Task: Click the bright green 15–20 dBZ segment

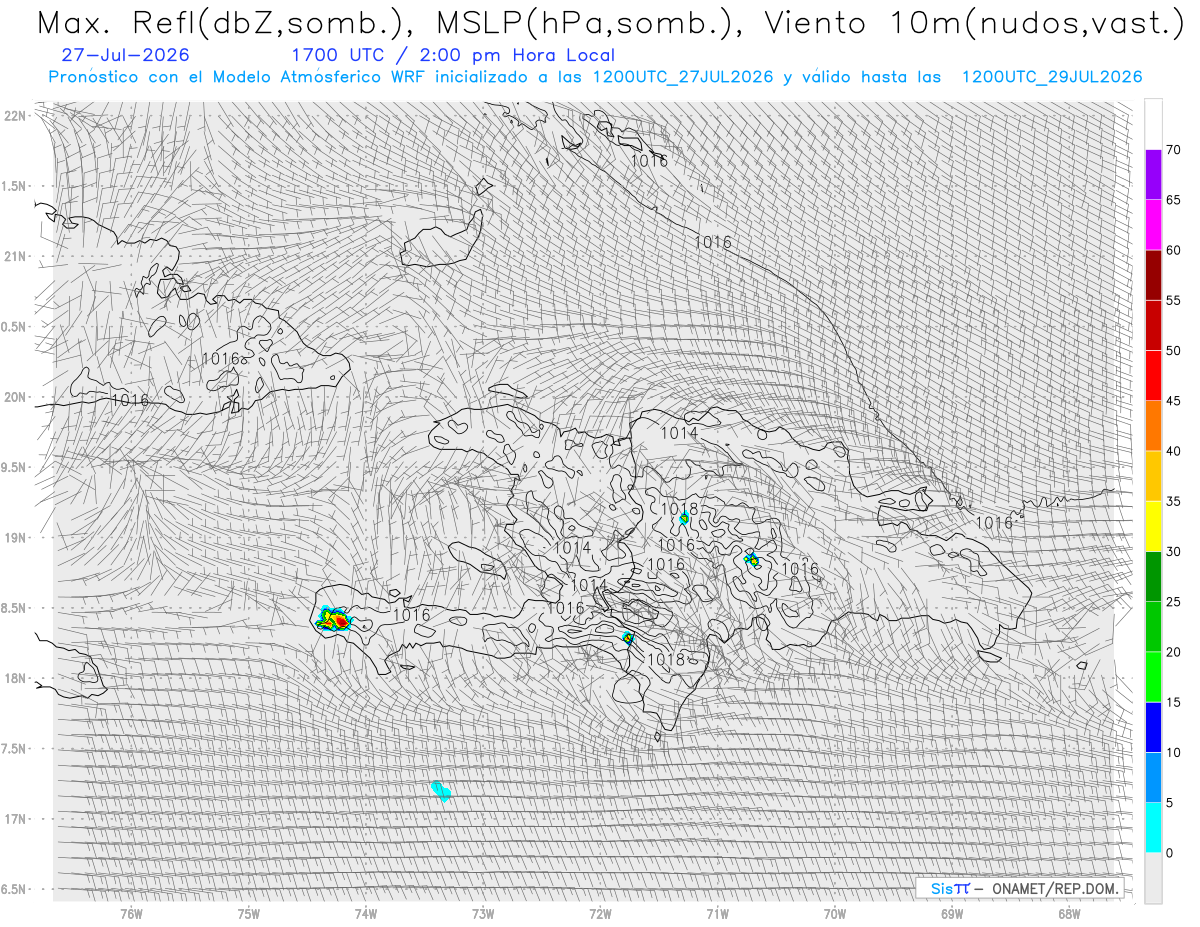Action: click(x=1153, y=677)
